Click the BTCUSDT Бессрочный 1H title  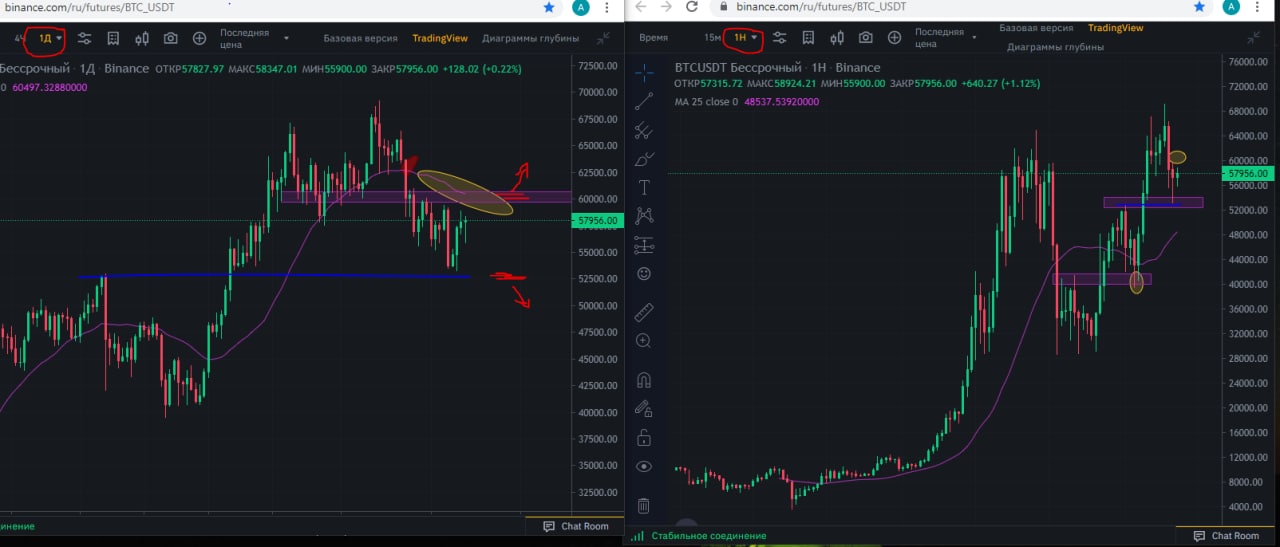tap(778, 68)
